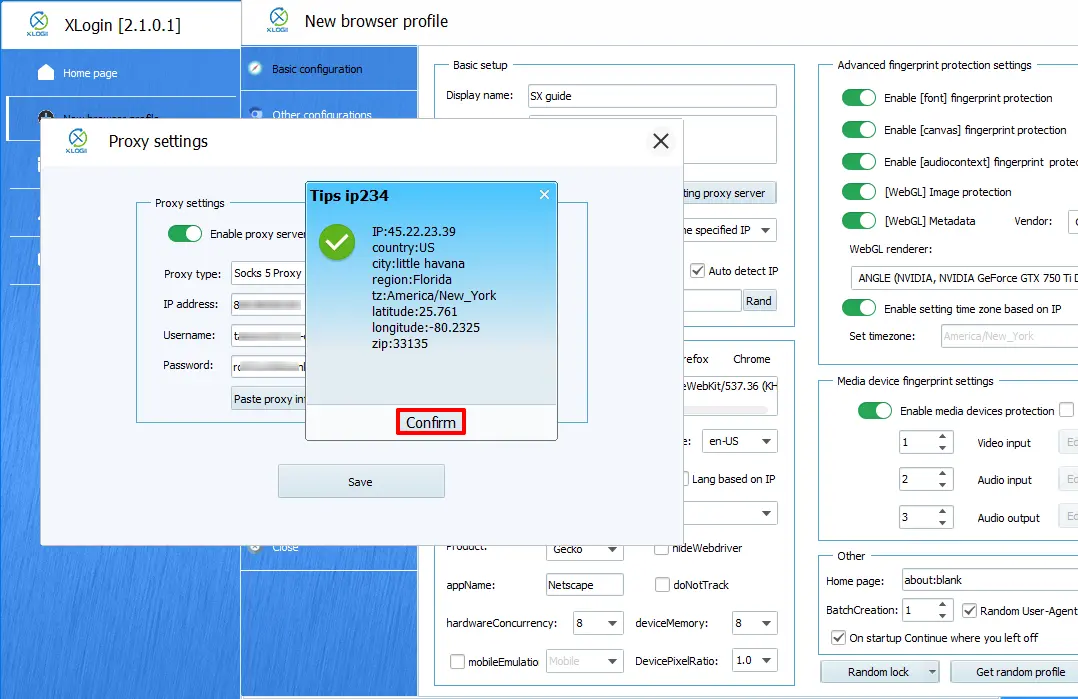The width and height of the screenshot is (1078, 699).
Task: Click the Home page house icon
Action: coord(45,72)
